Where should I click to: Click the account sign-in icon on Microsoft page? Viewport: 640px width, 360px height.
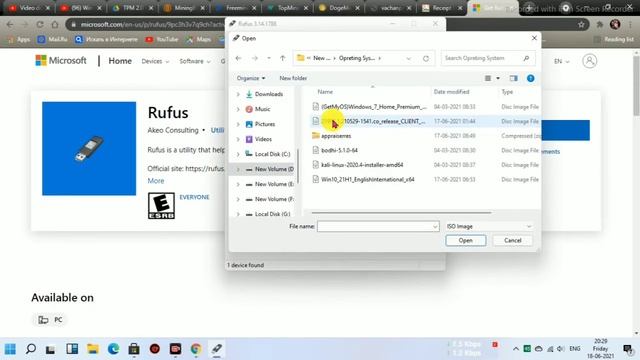click(x=589, y=61)
